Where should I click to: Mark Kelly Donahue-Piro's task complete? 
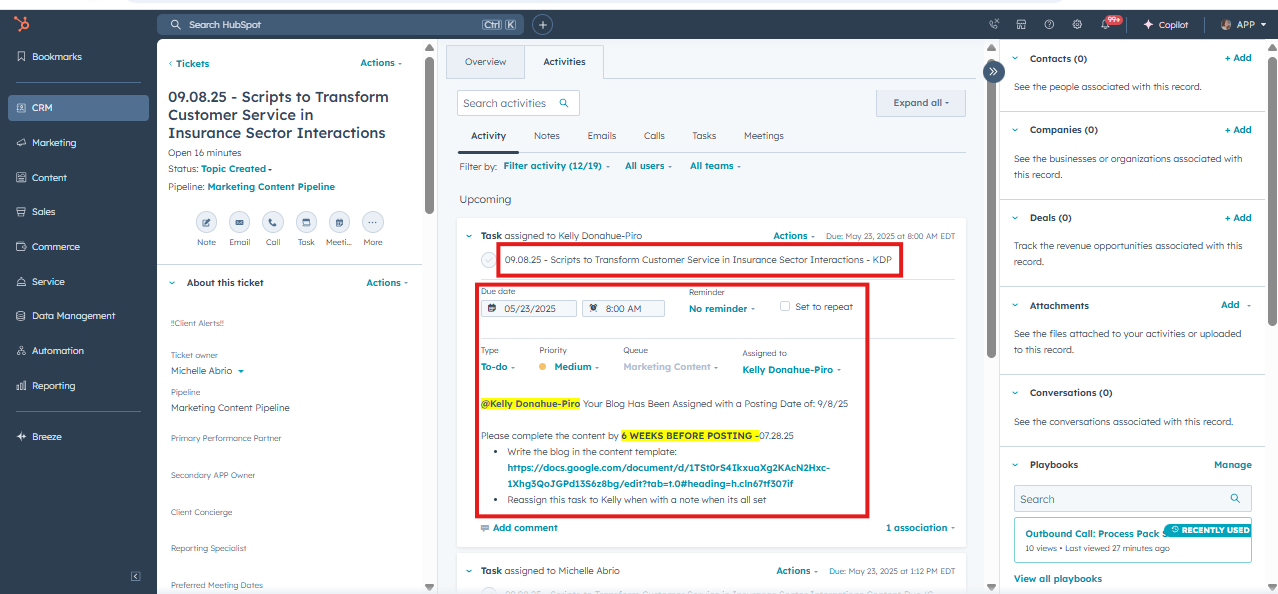(488, 260)
